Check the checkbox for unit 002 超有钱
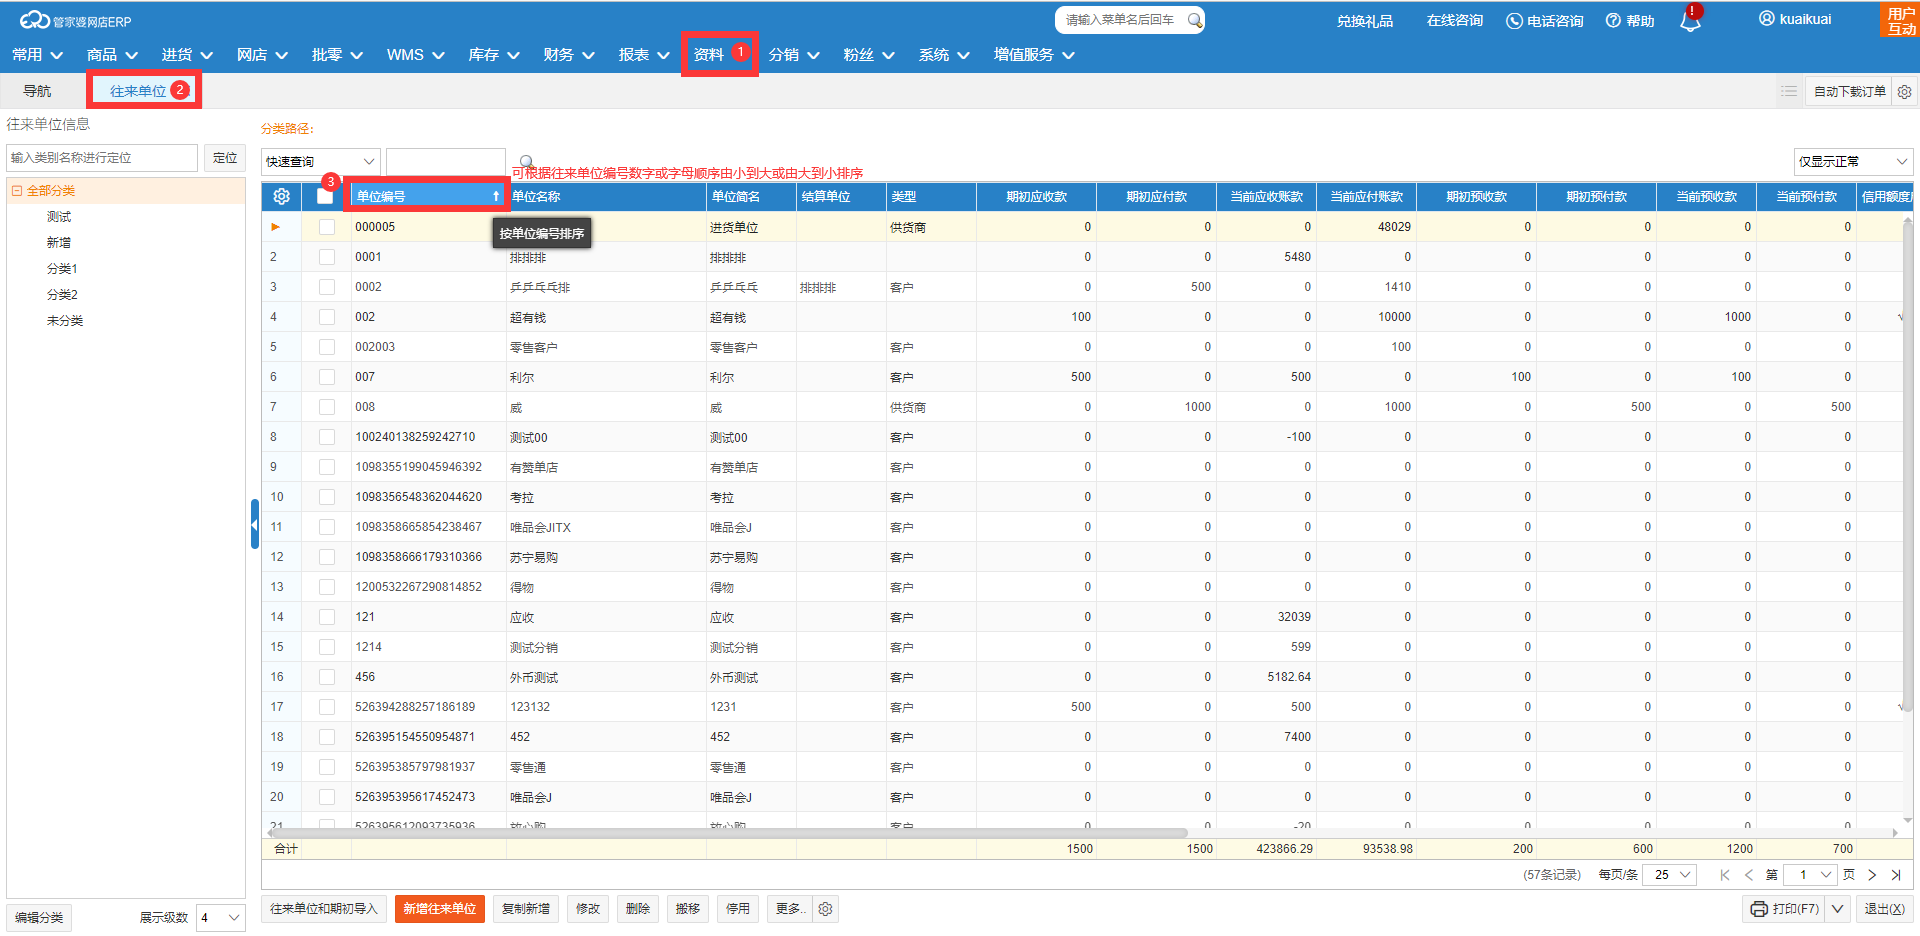 pos(327,317)
